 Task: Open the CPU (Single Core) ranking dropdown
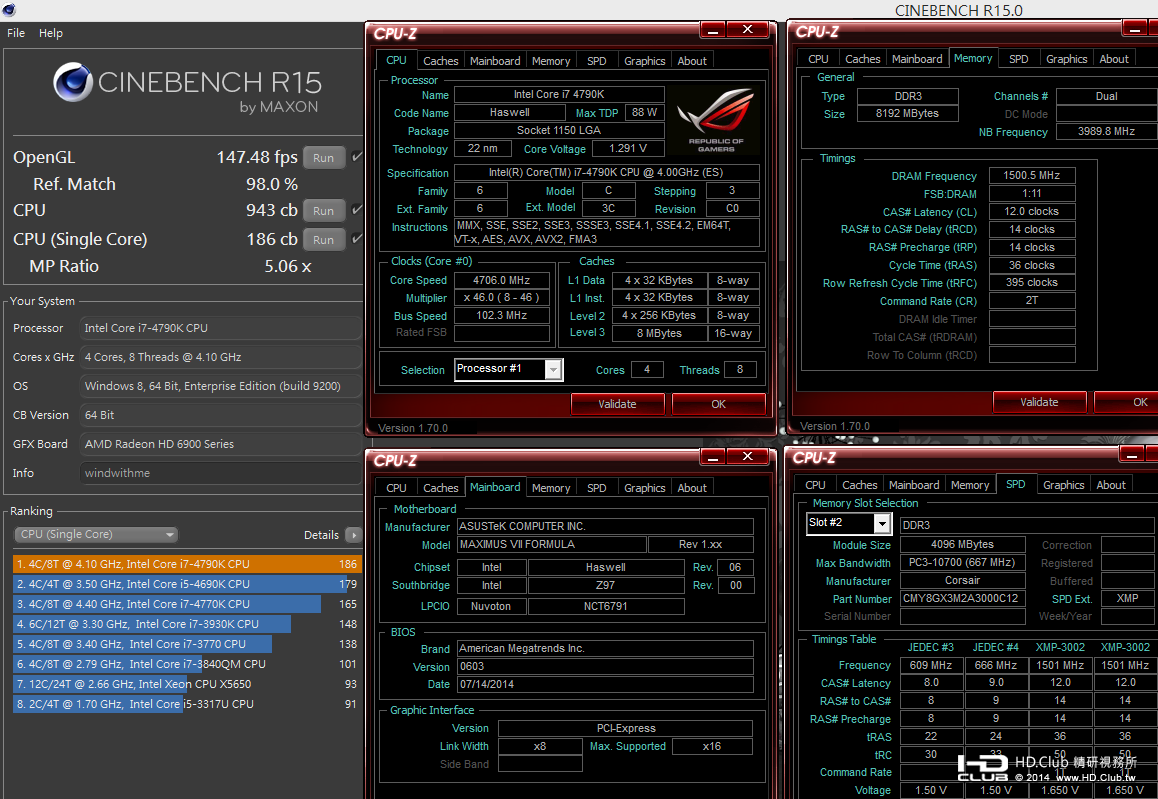coord(96,534)
